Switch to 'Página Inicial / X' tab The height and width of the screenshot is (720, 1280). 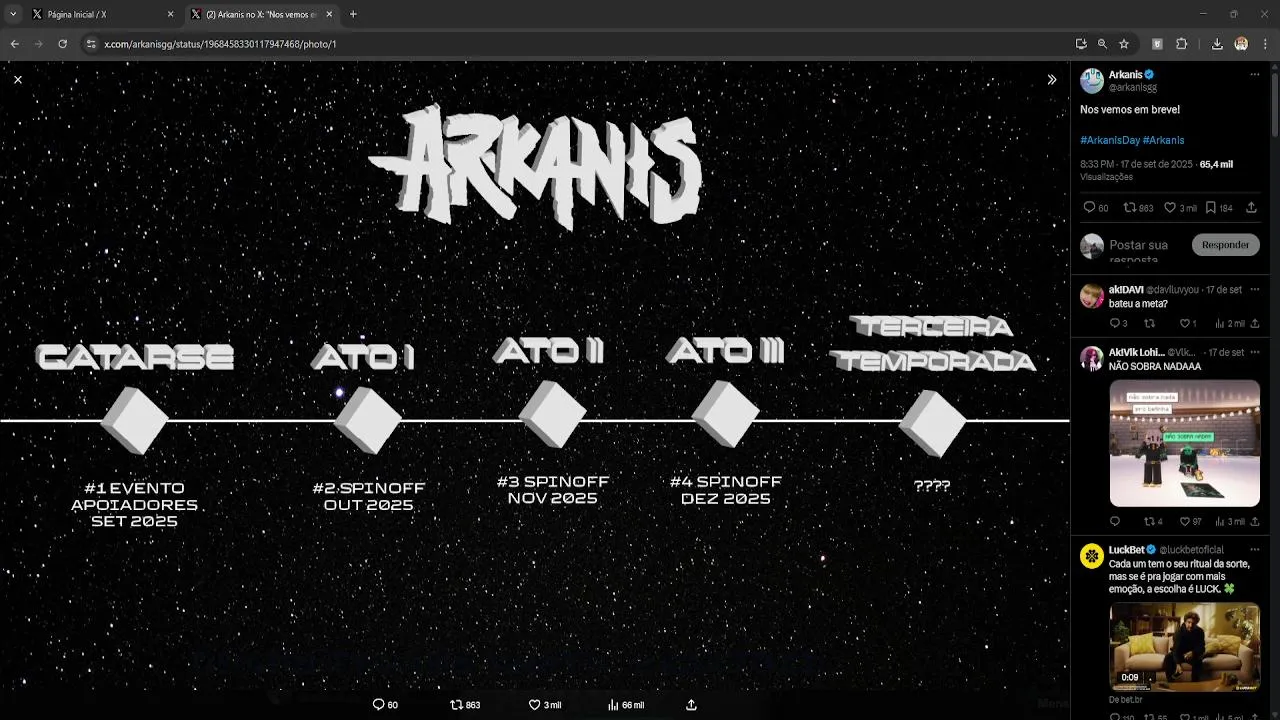100,14
